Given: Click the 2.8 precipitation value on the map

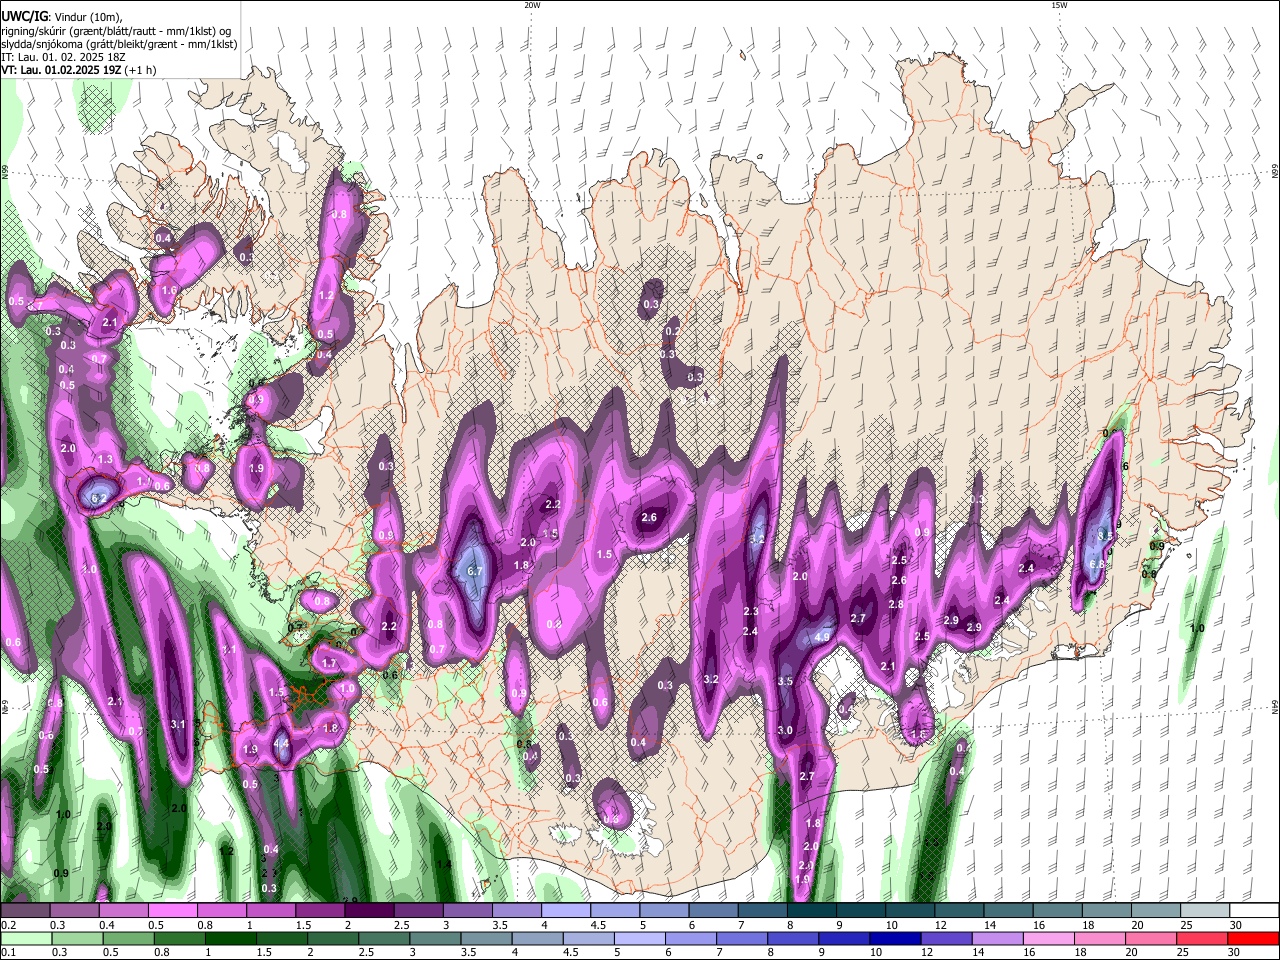Looking at the screenshot, I should pyautogui.click(x=896, y=604).
